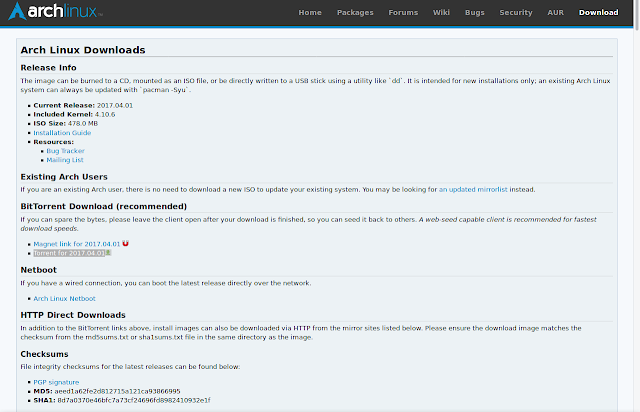Click the magnet icon beside Magnet link
This screenshot has height=412, width=640.
click(x=125, y=243)
